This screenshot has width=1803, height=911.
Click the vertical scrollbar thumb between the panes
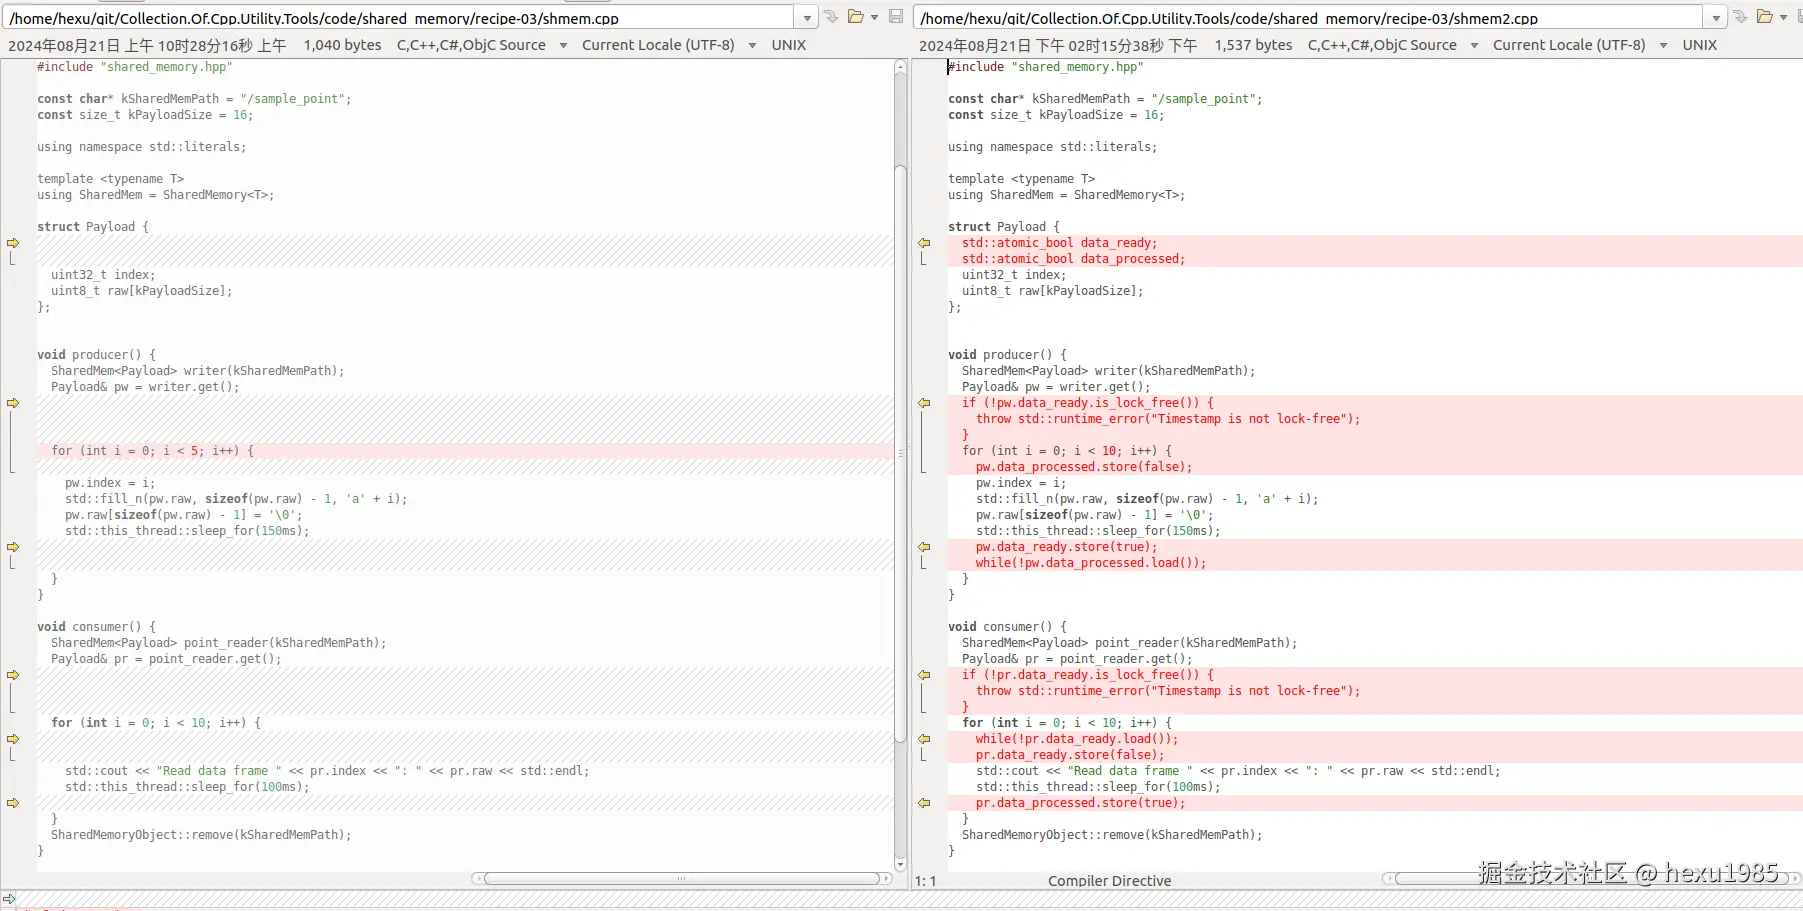(900, 455)
